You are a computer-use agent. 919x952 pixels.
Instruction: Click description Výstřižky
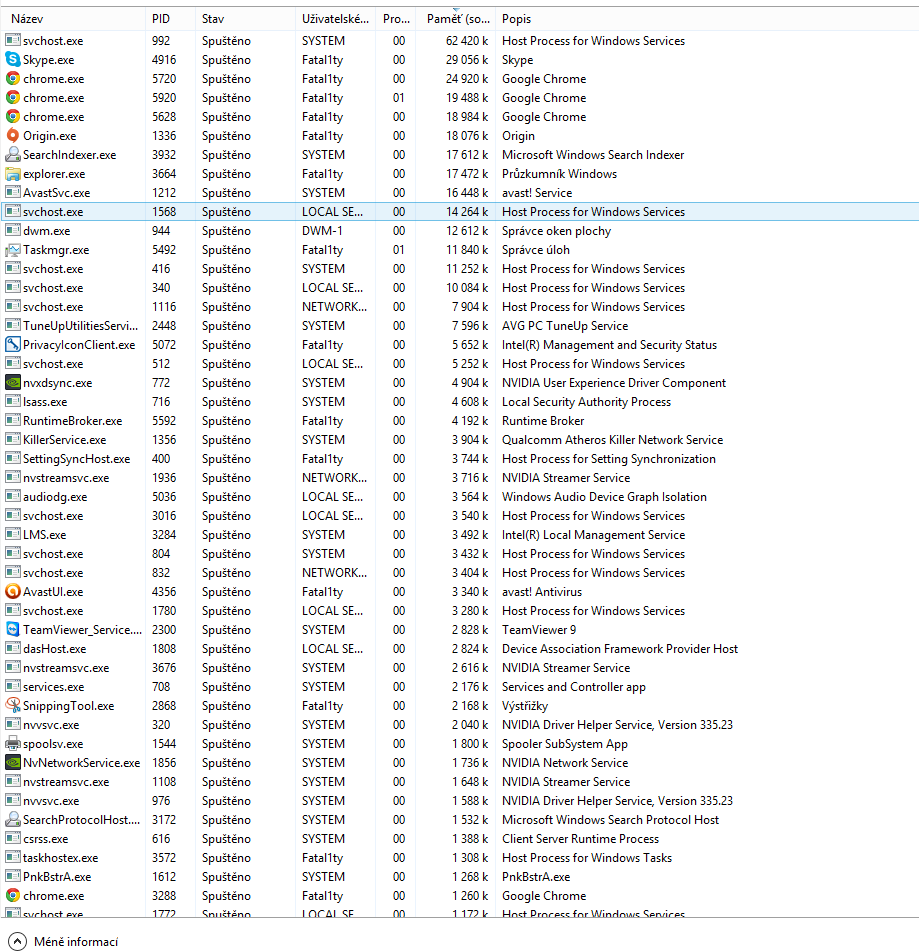coord(524,706)
